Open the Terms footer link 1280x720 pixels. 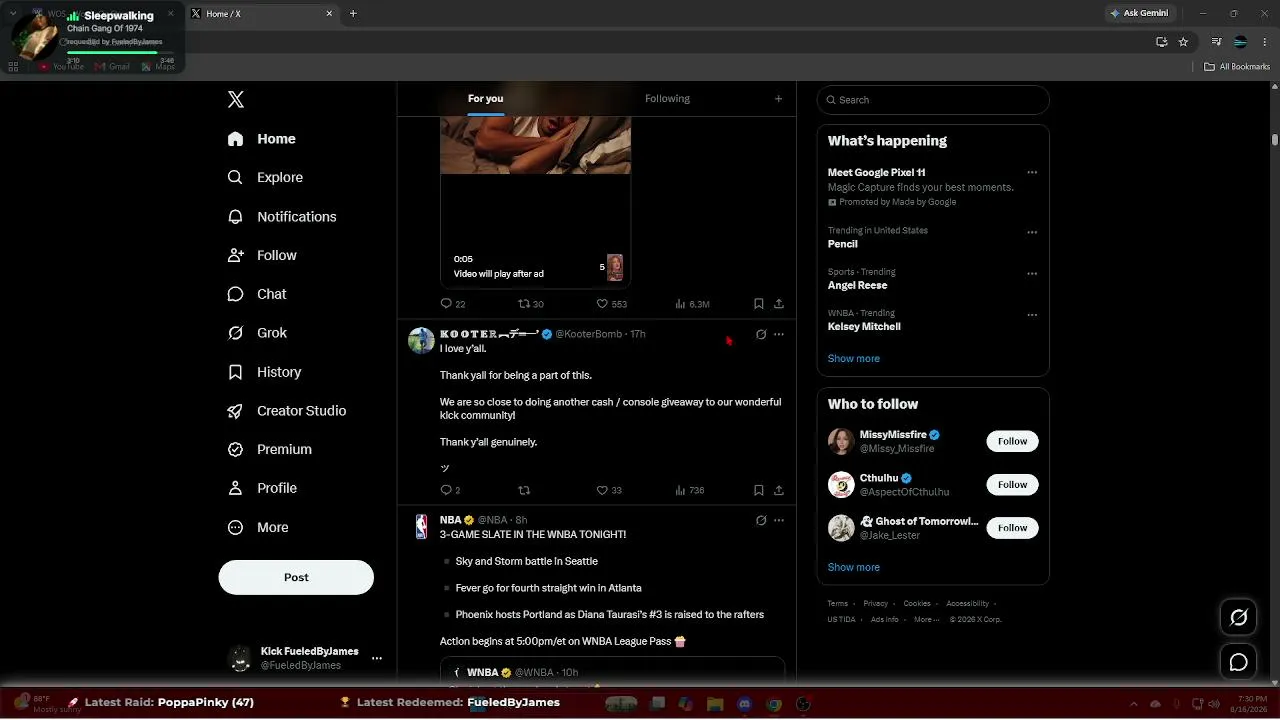point(837,604)
